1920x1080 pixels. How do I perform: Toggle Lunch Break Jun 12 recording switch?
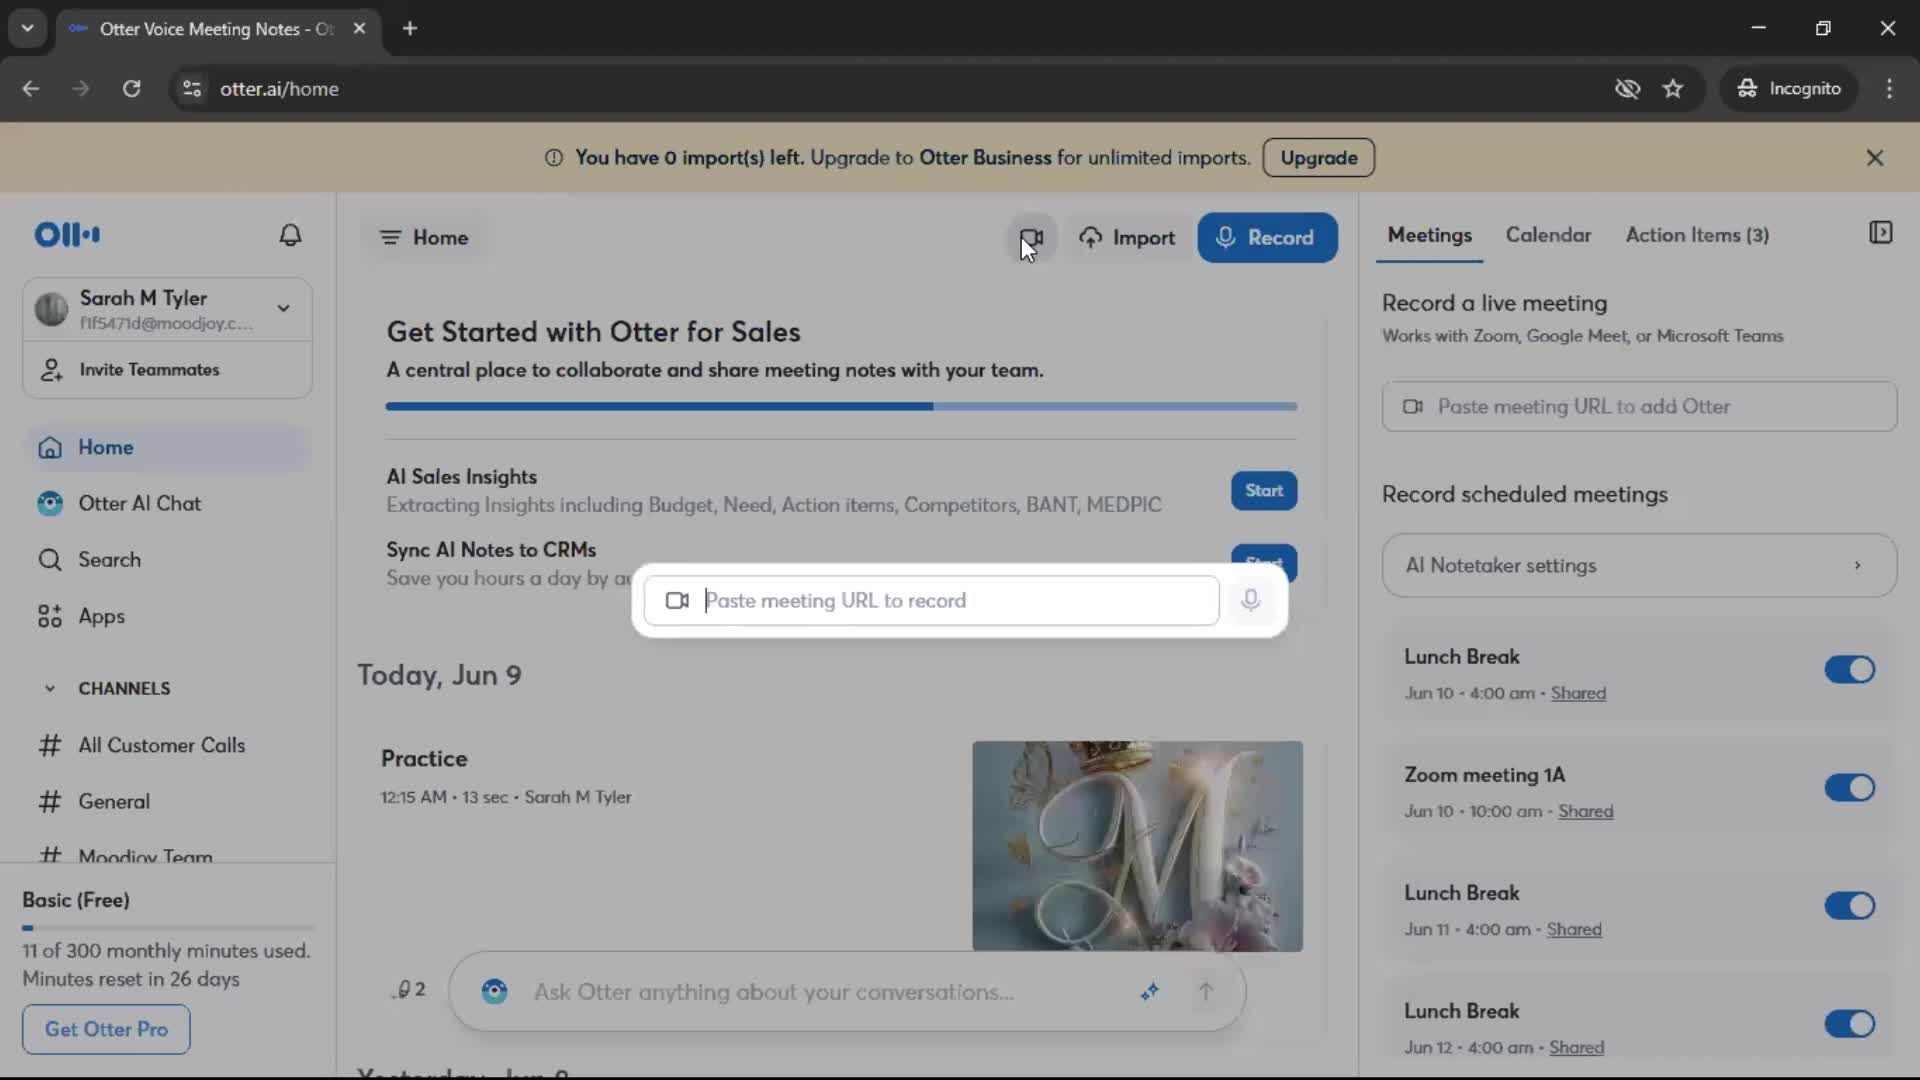1849,1024
